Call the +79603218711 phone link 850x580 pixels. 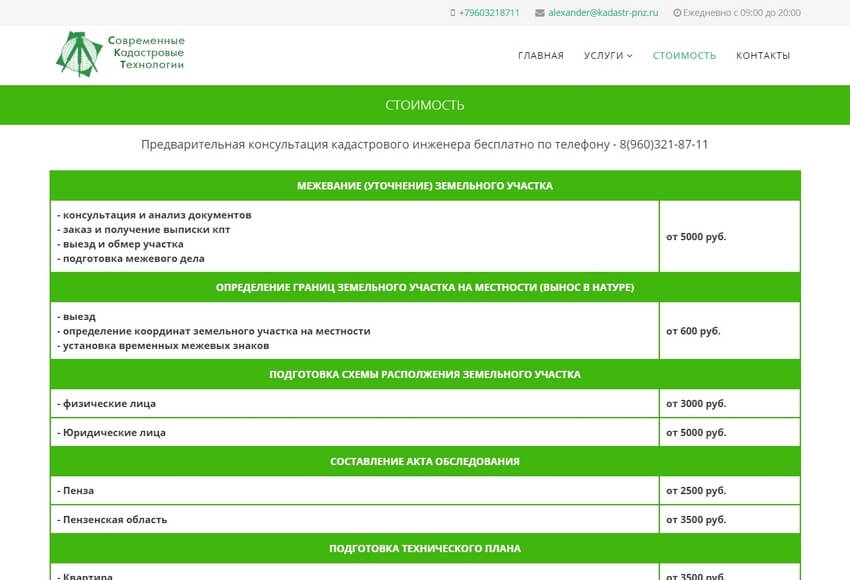point(489,13)
